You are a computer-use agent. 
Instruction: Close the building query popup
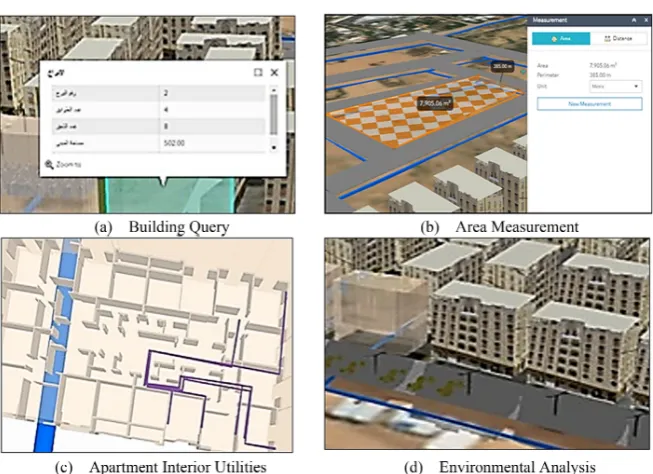274,72
